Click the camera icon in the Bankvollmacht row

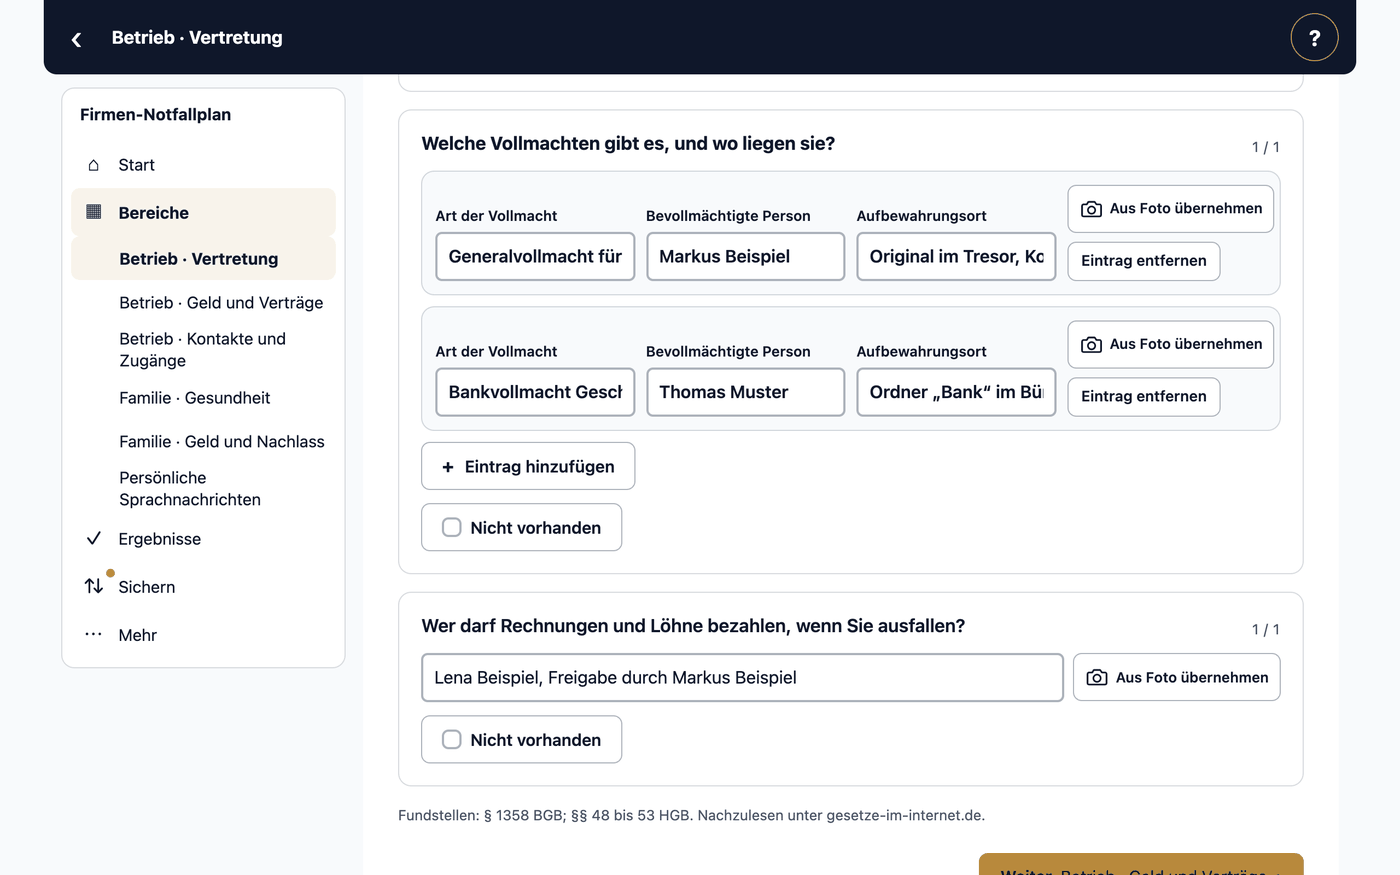pyautogui.click(x=1091, y=344)
